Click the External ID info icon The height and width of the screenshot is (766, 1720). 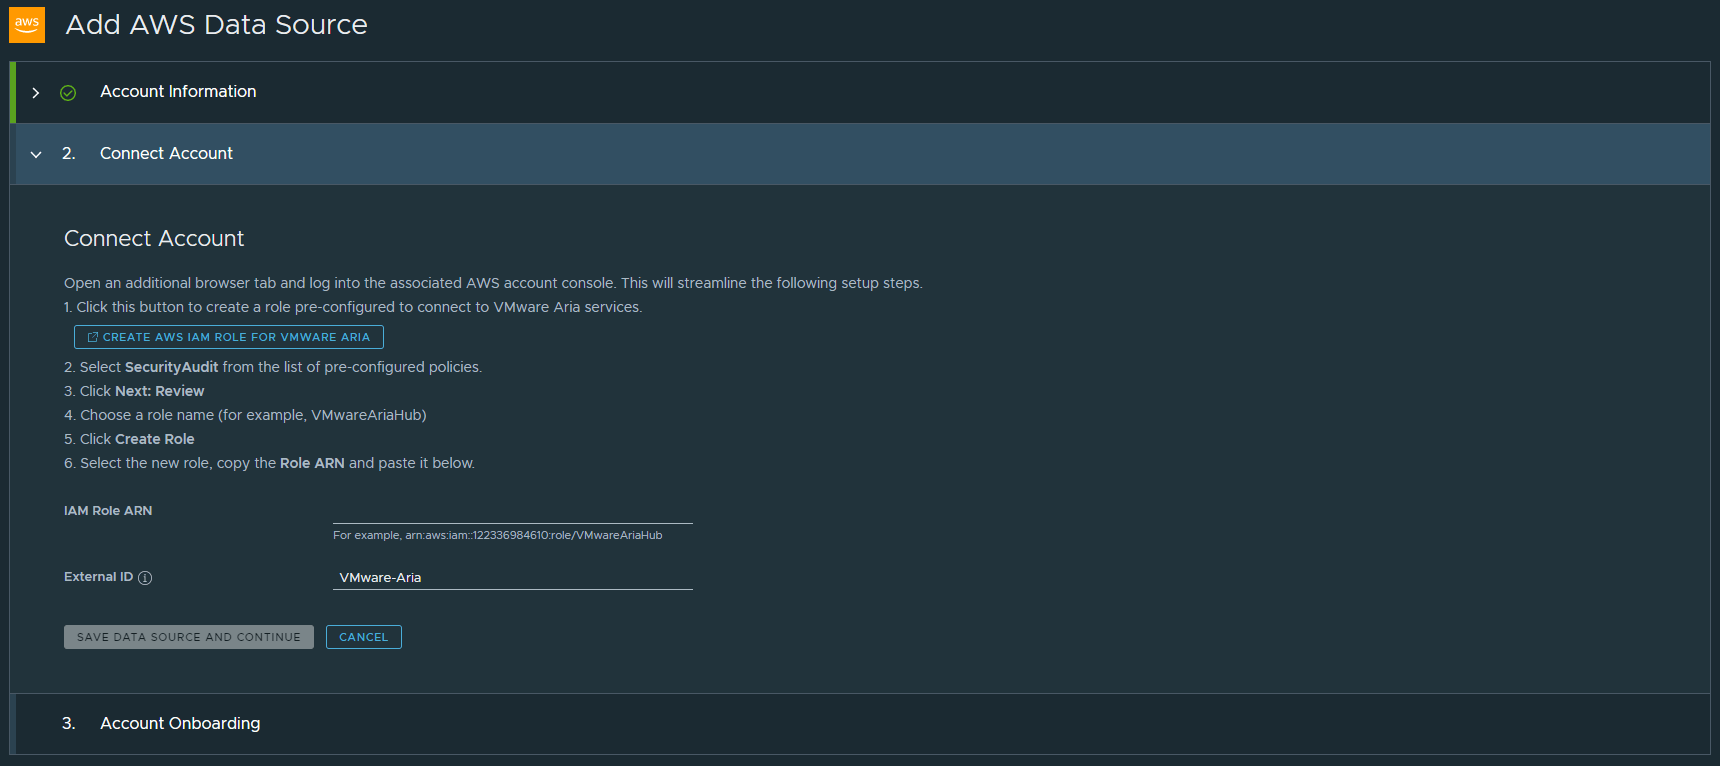(145, 578)
